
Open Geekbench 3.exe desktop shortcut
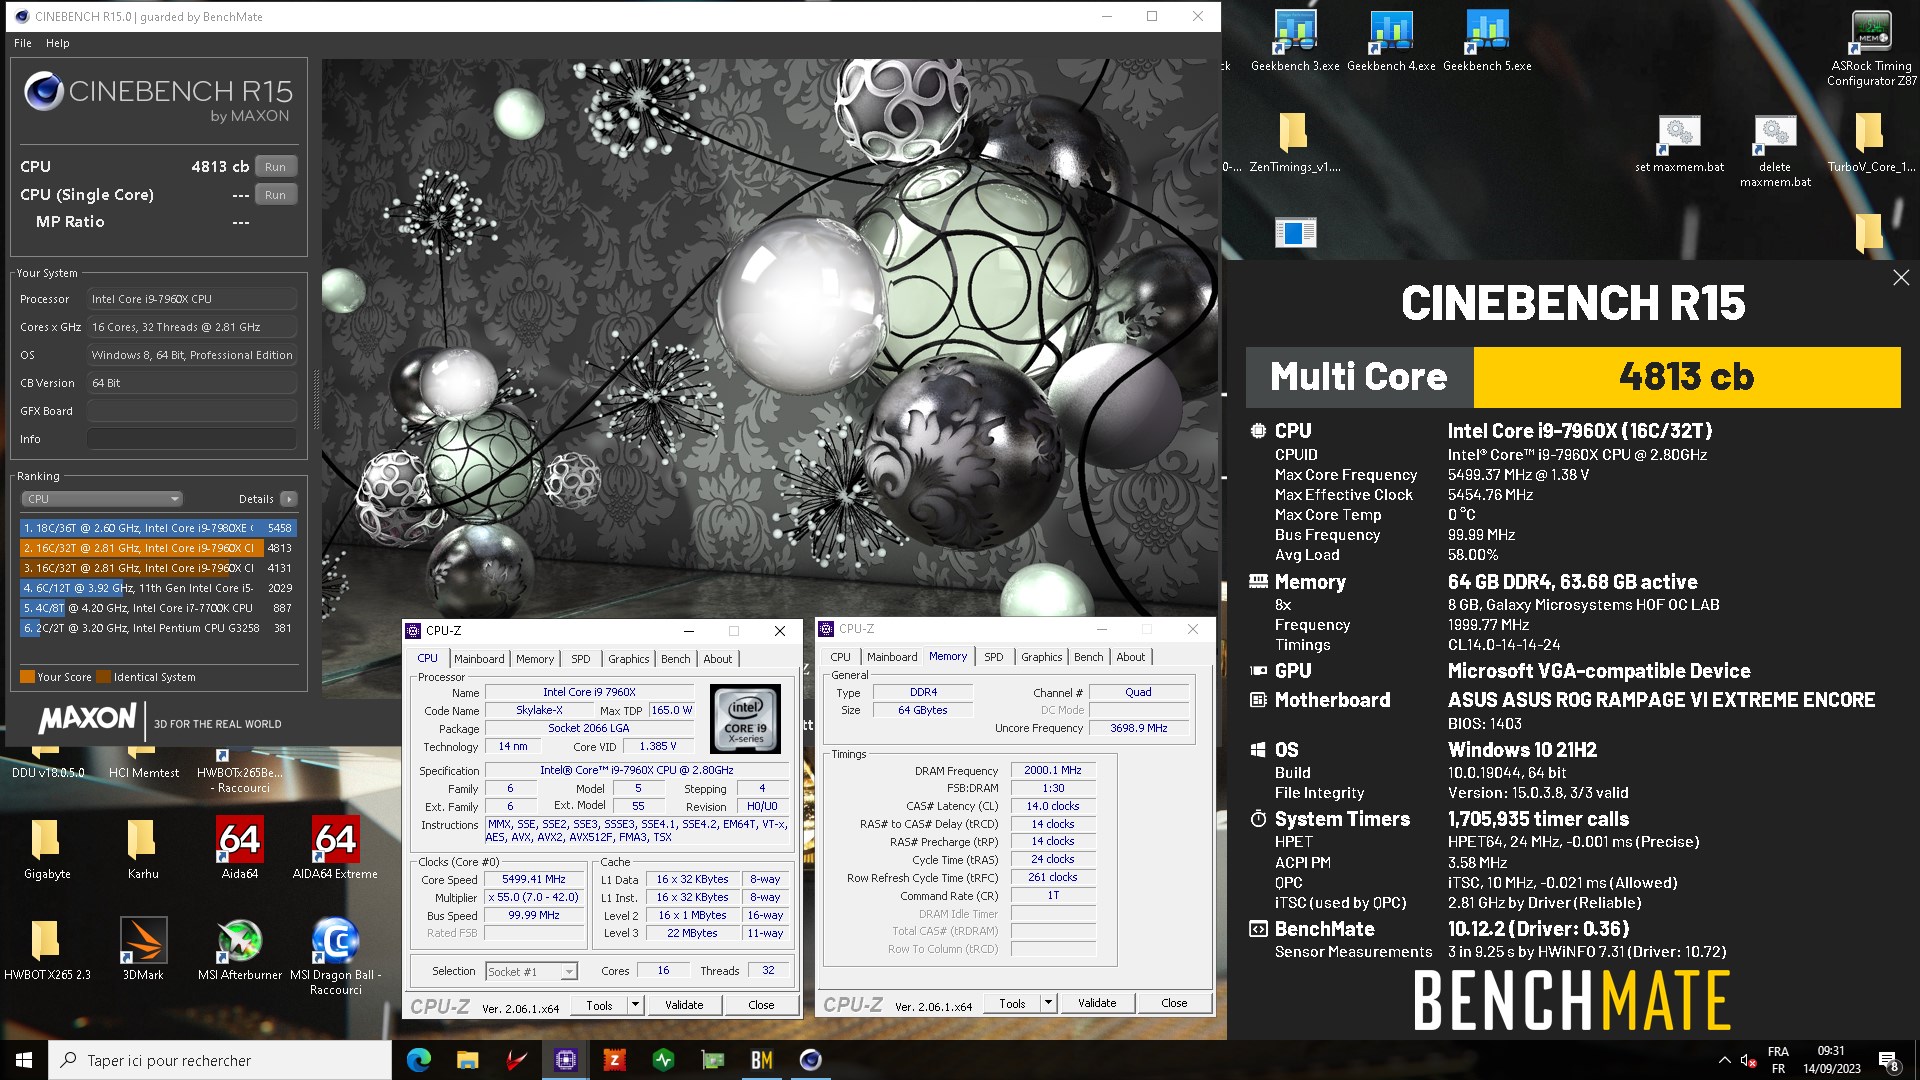click(x=1295, y=40)
